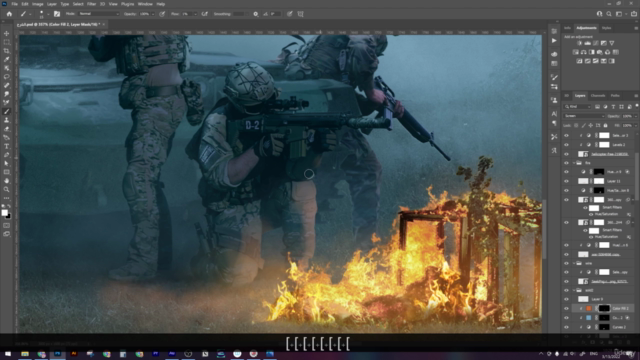
Task: Select the Brush tool in the toolbox
Action: [7, 111]
